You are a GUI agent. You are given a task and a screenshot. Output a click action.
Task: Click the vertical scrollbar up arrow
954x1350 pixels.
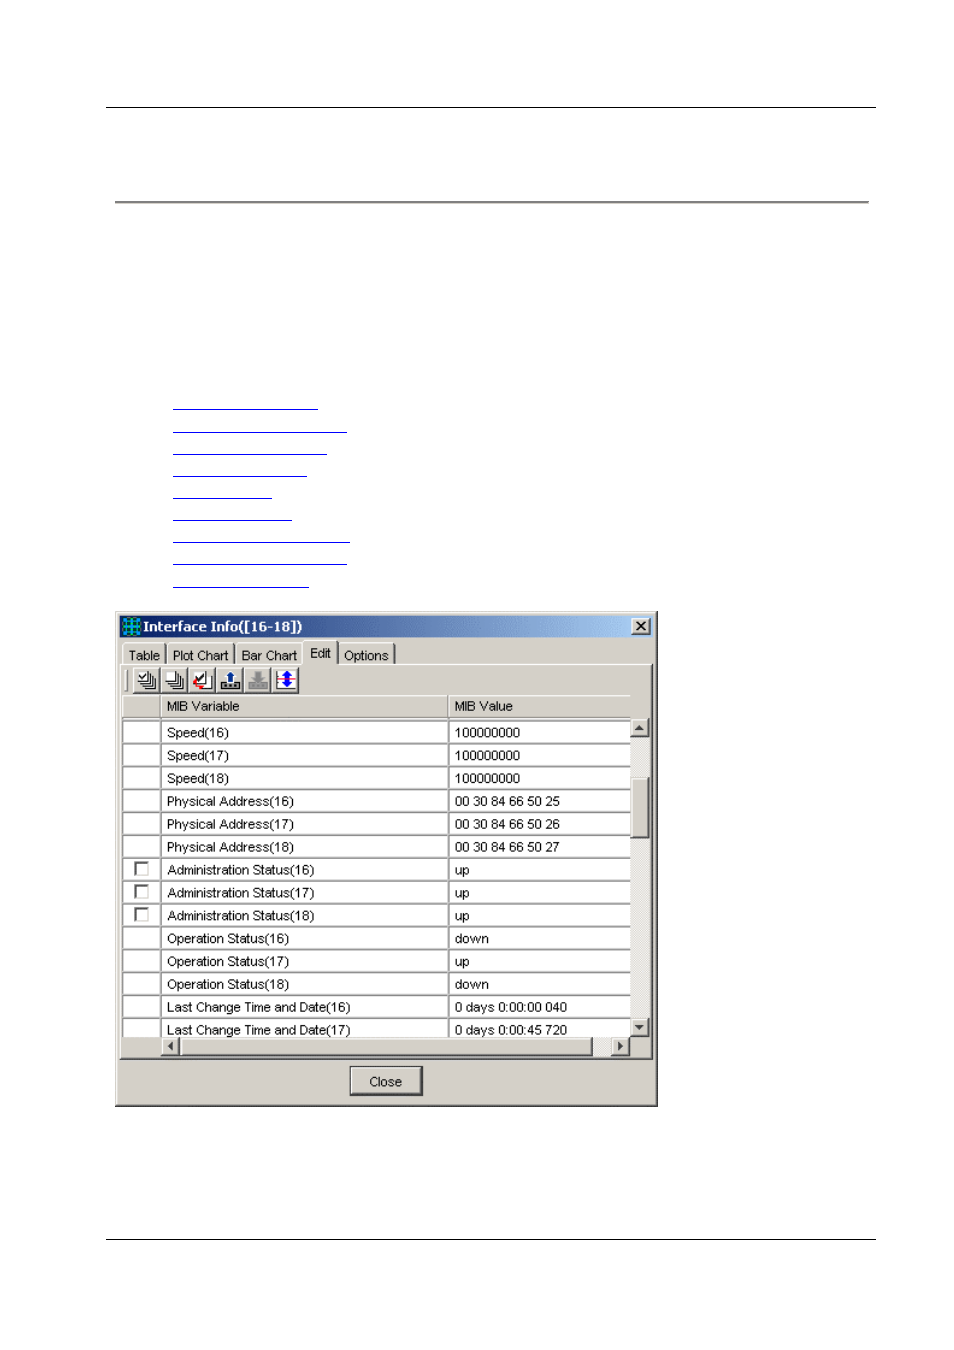click(640, 728)
